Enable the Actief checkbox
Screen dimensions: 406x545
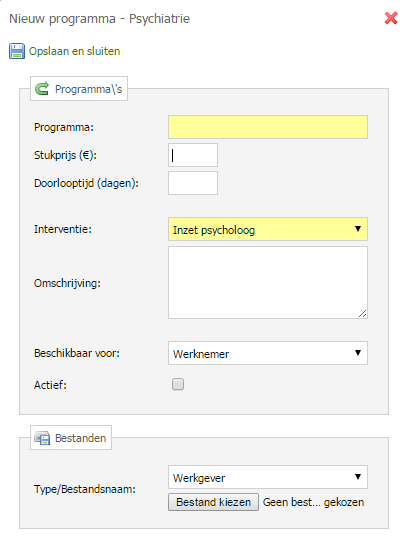[178, 384]
